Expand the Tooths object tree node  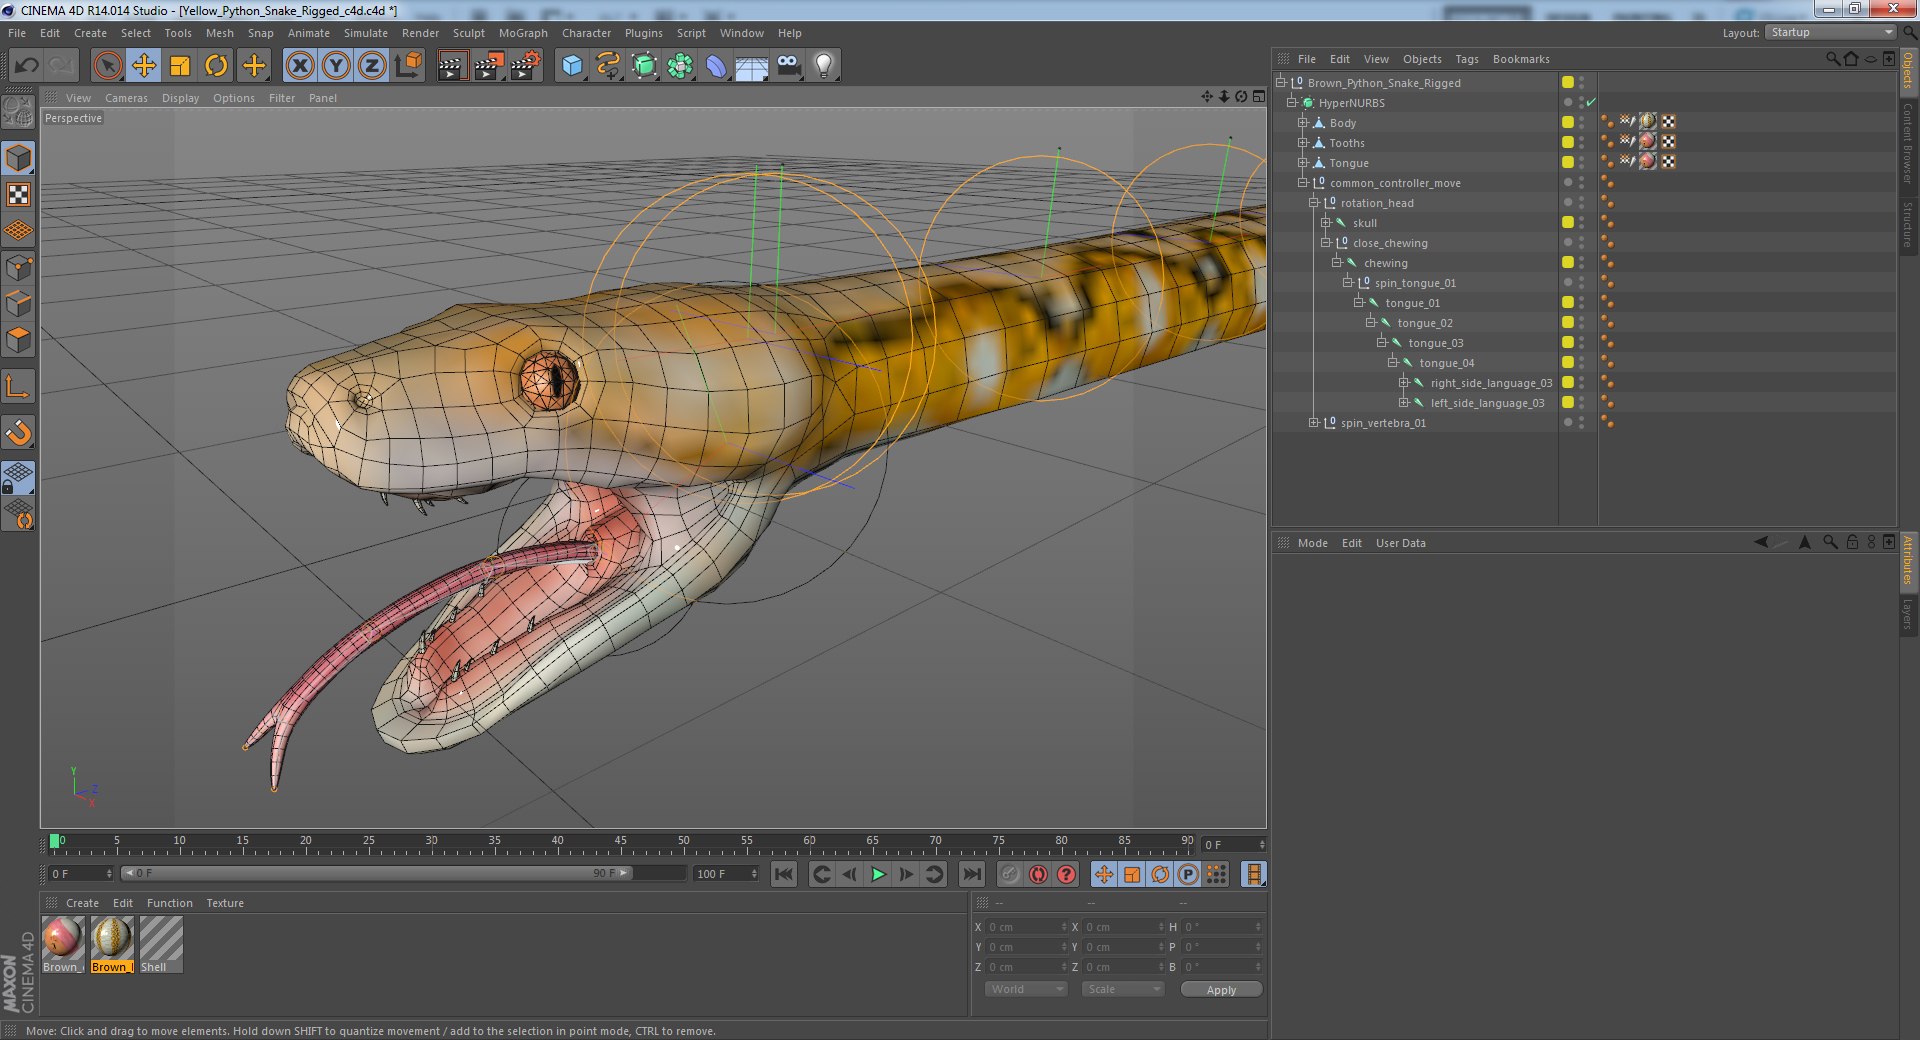coord(1303,143)
